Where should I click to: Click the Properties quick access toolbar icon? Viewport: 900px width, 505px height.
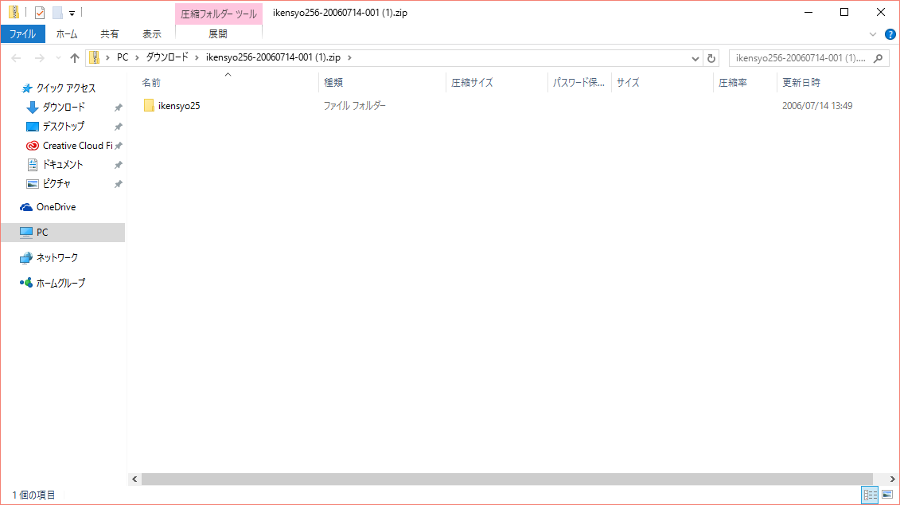click(x=40, y=12)
